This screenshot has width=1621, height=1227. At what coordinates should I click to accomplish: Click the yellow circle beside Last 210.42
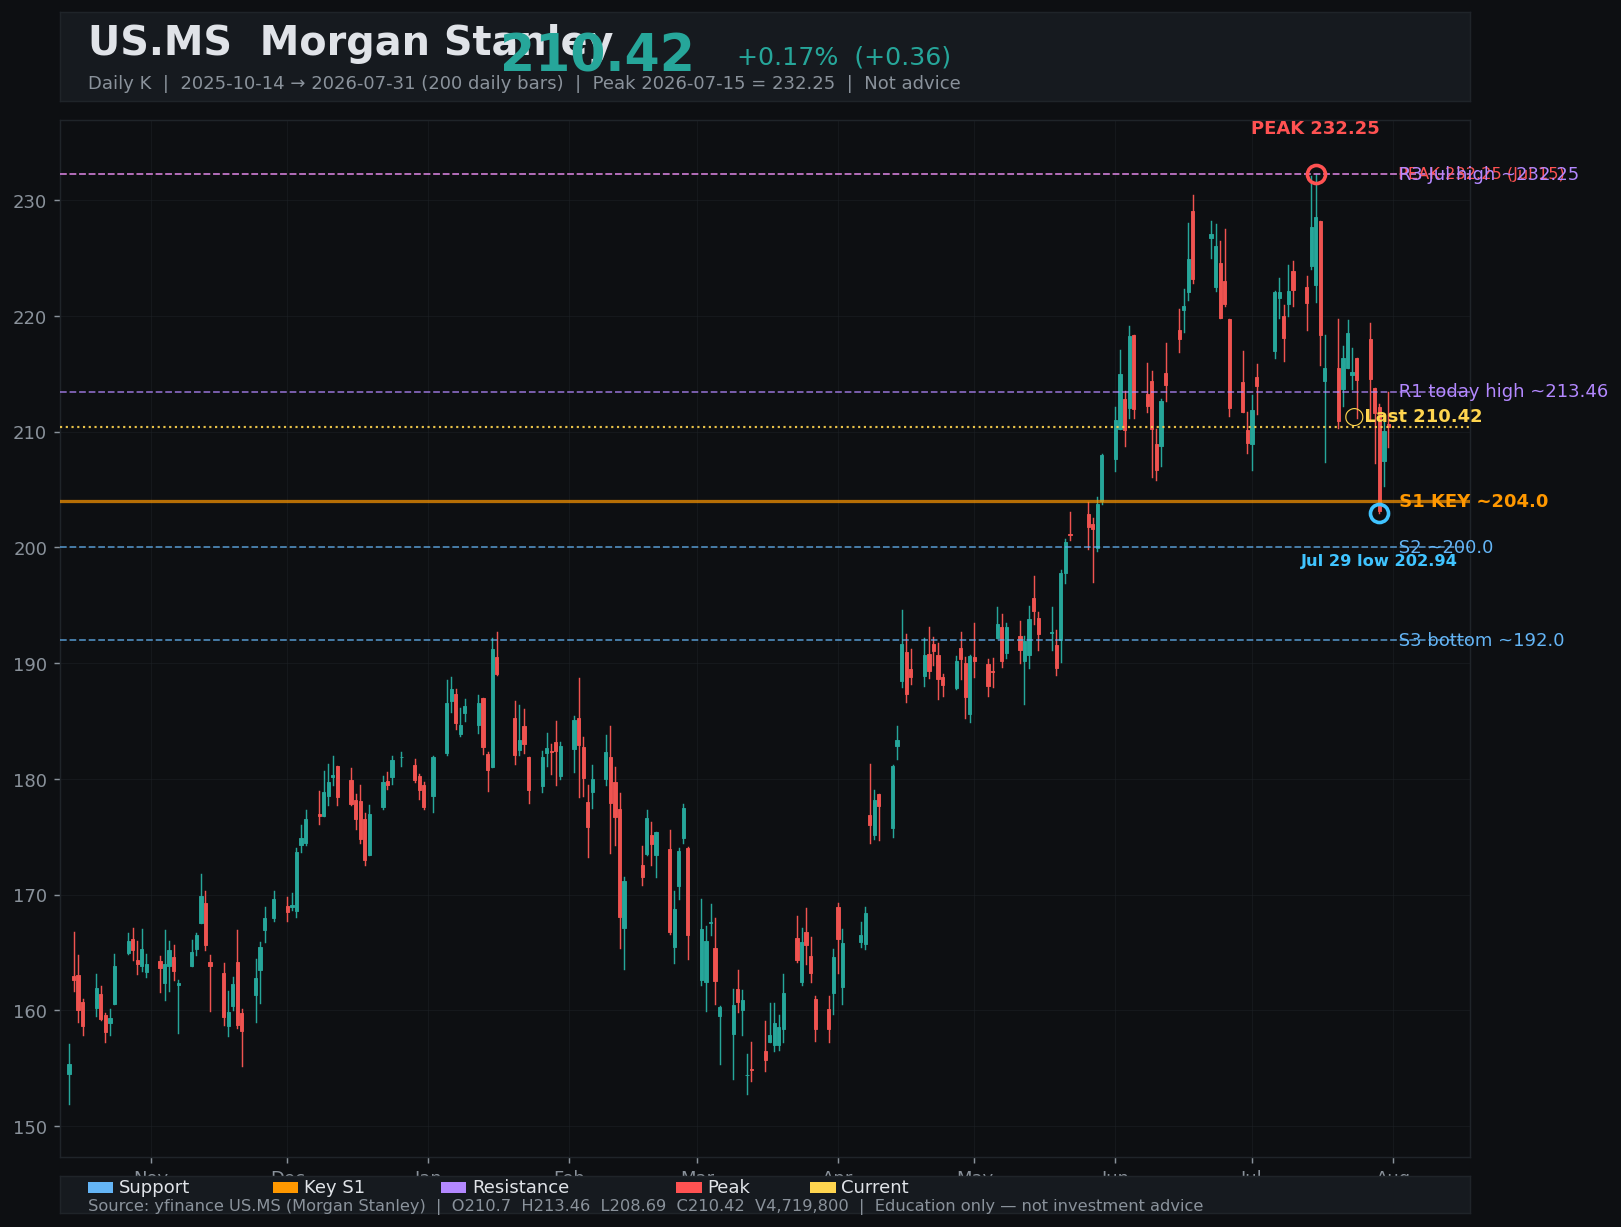(1354, 417)
